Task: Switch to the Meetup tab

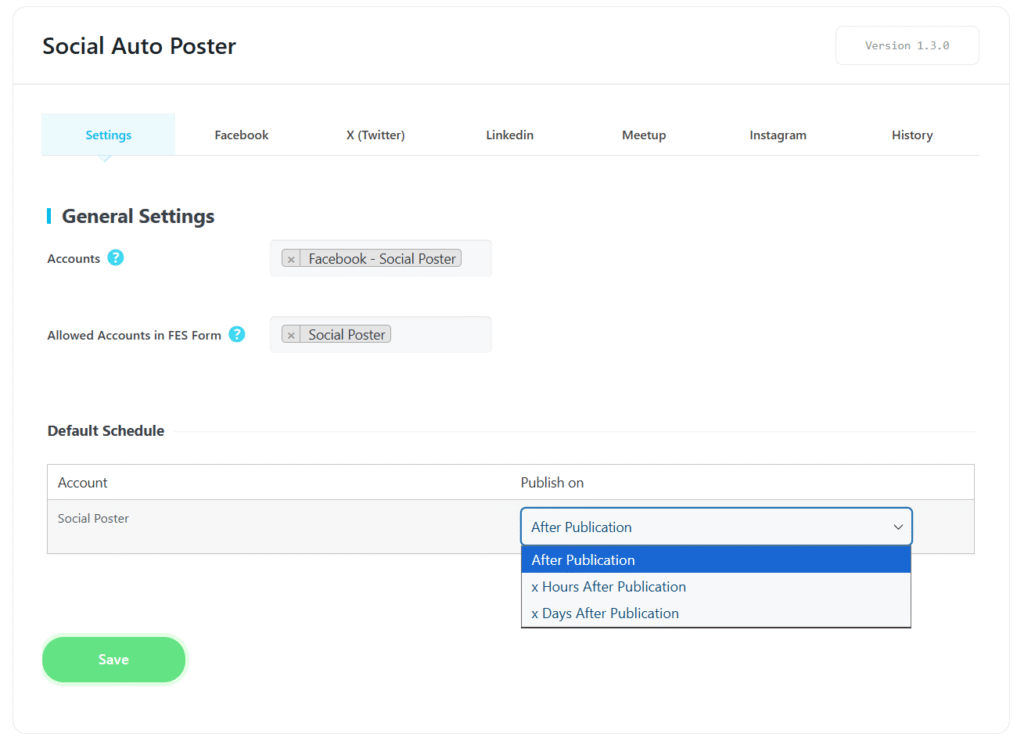Action: pos(643,135)
